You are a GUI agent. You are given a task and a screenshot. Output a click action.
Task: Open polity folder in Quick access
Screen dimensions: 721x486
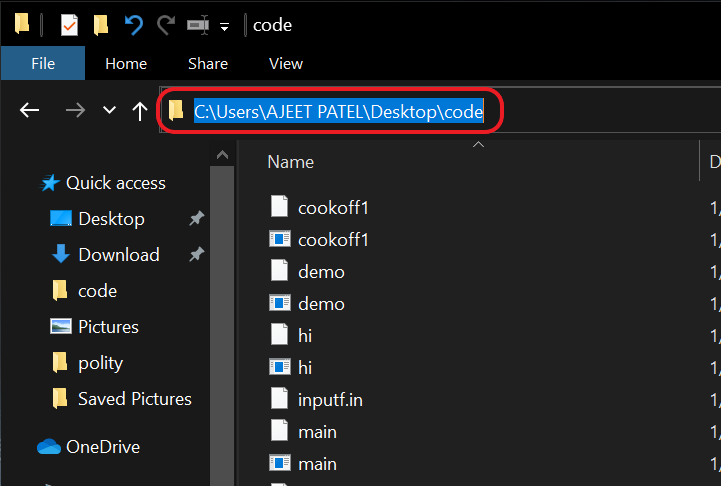pos(100,363)
